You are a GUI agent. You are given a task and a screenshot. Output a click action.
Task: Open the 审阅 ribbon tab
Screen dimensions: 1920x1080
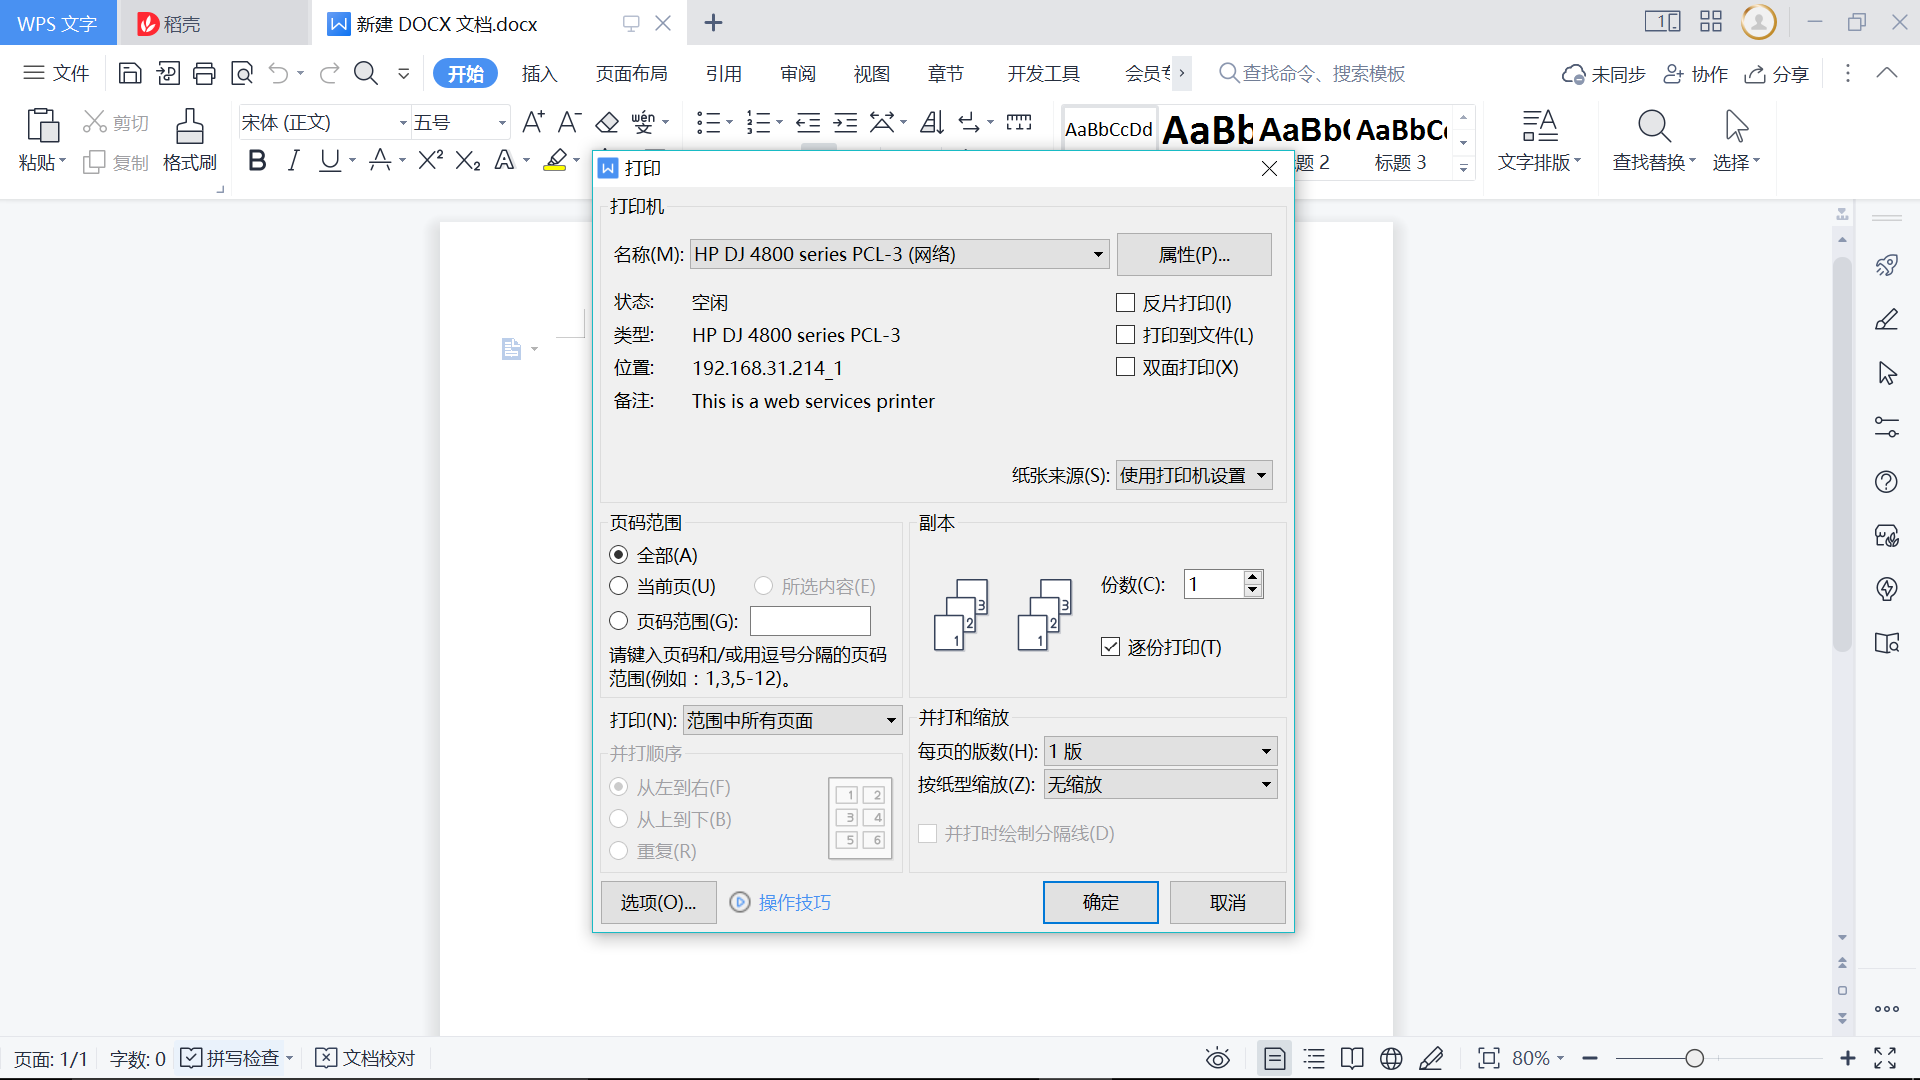pos(797,73)
